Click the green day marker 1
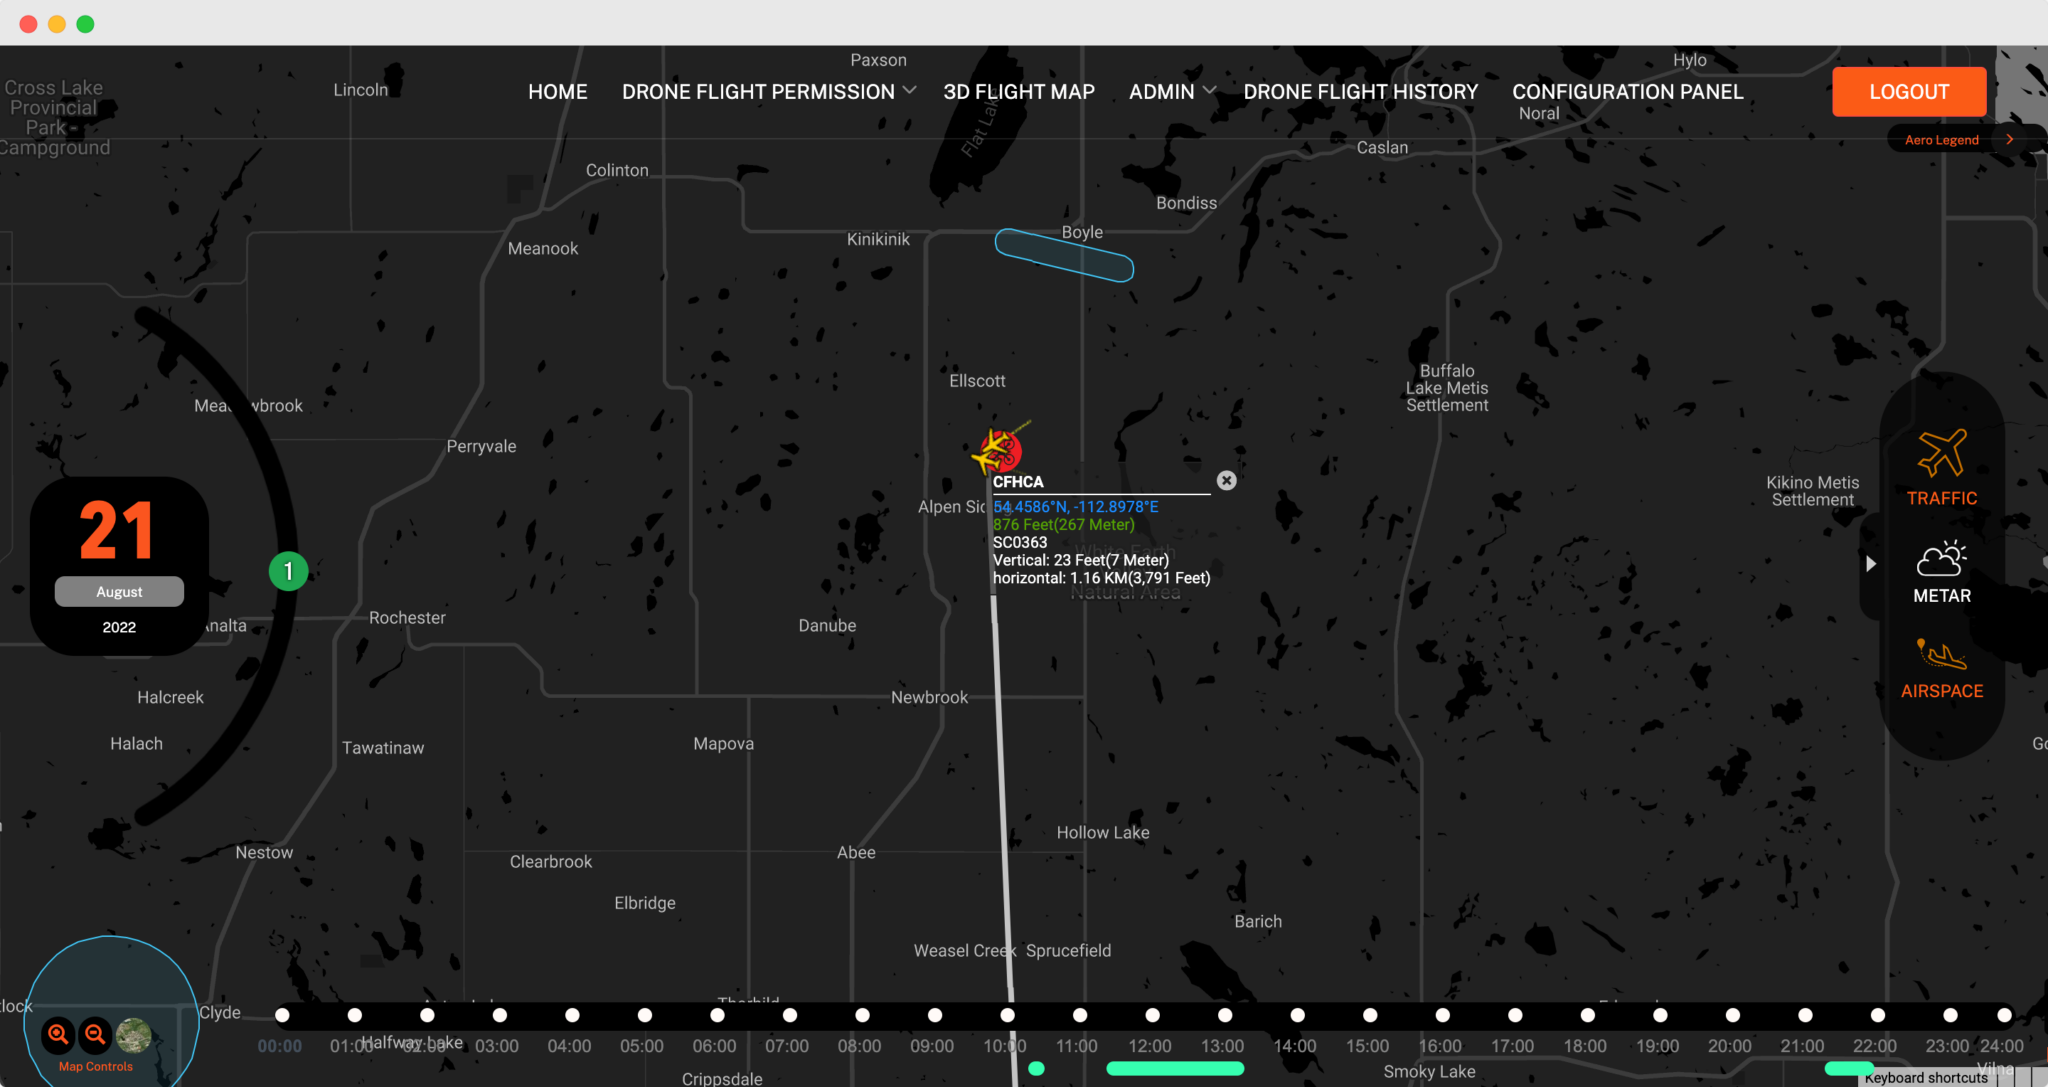 (x=288, y=571)
